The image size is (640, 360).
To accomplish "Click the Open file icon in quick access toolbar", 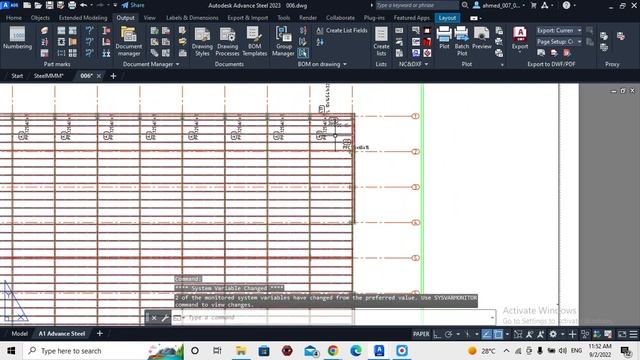I will pyautogui.click(x=38, y=5).
